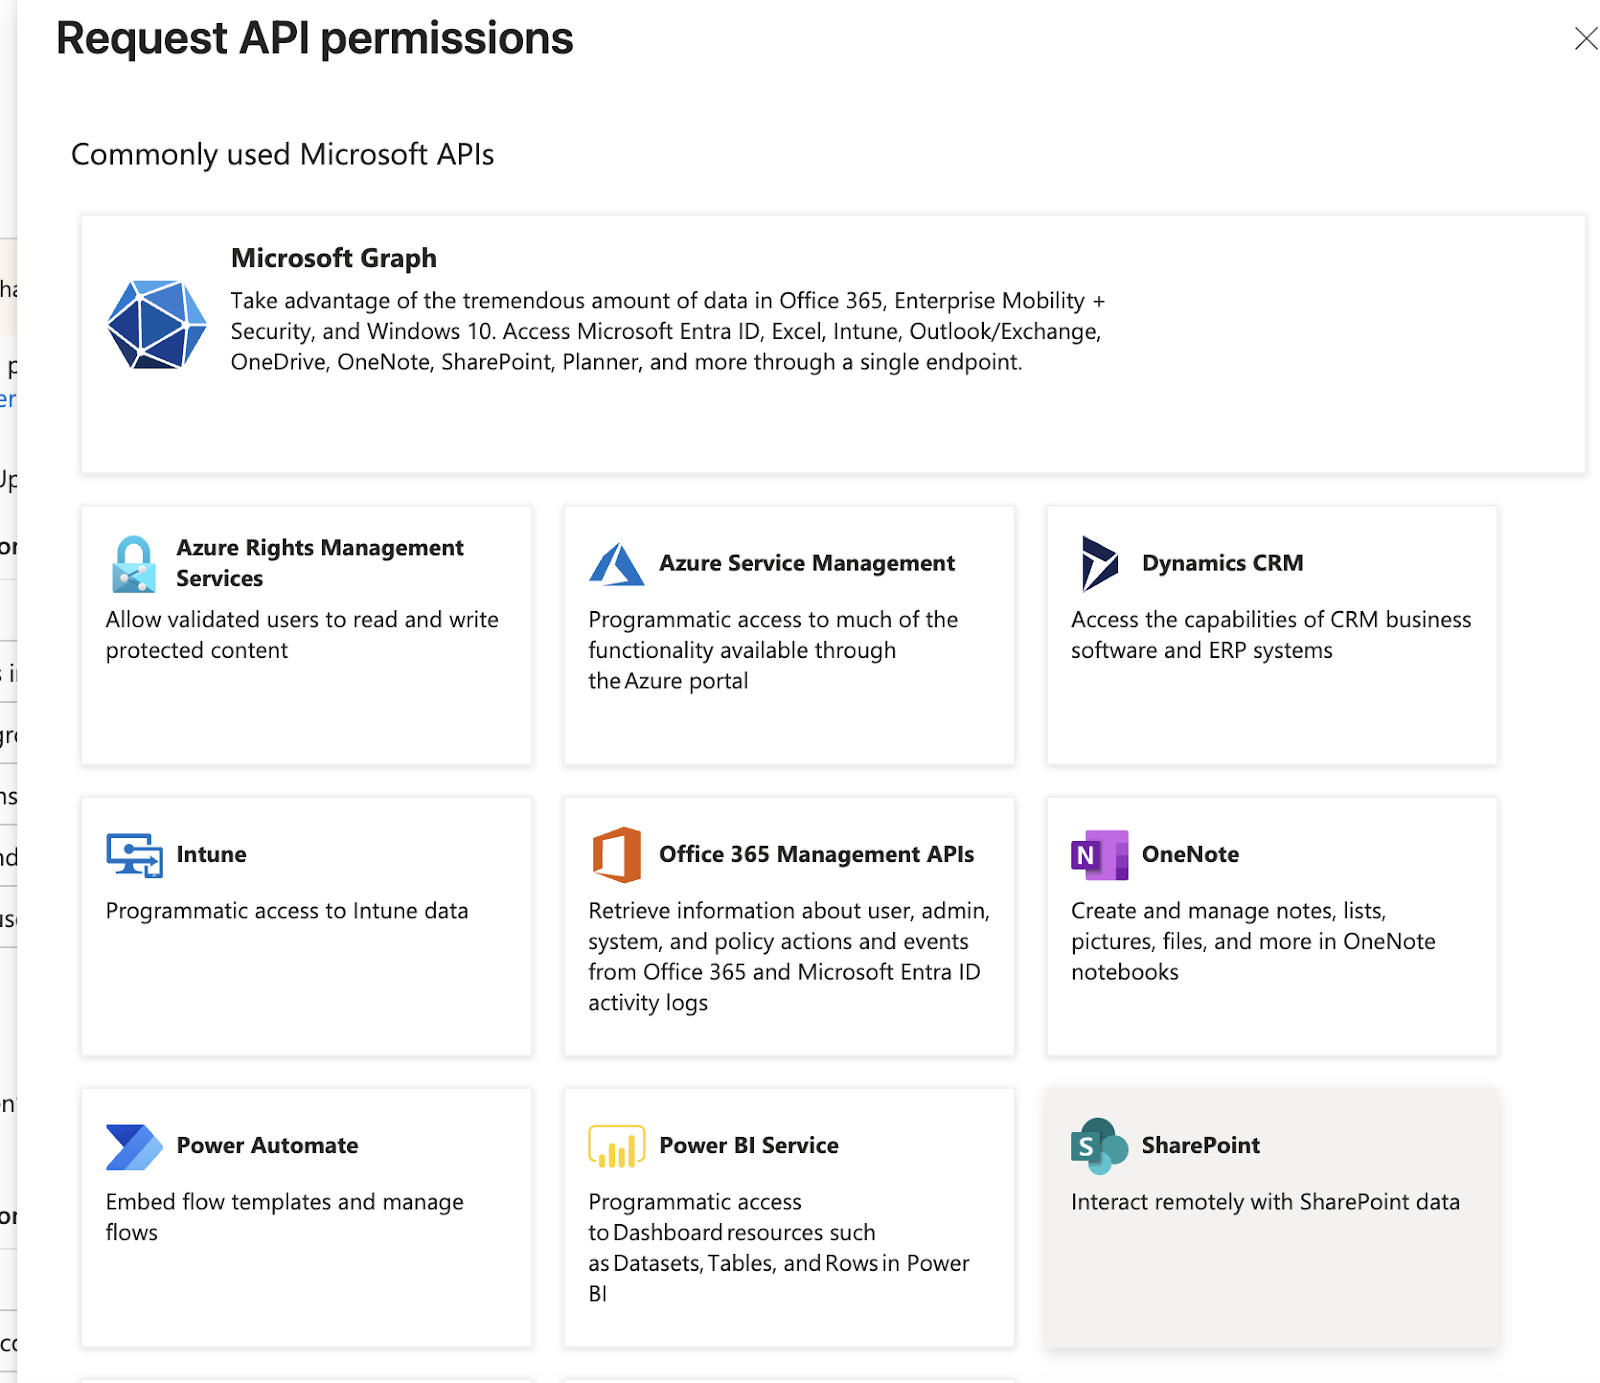
Task: Select Power Automate card title
Action: [267, 1145]
